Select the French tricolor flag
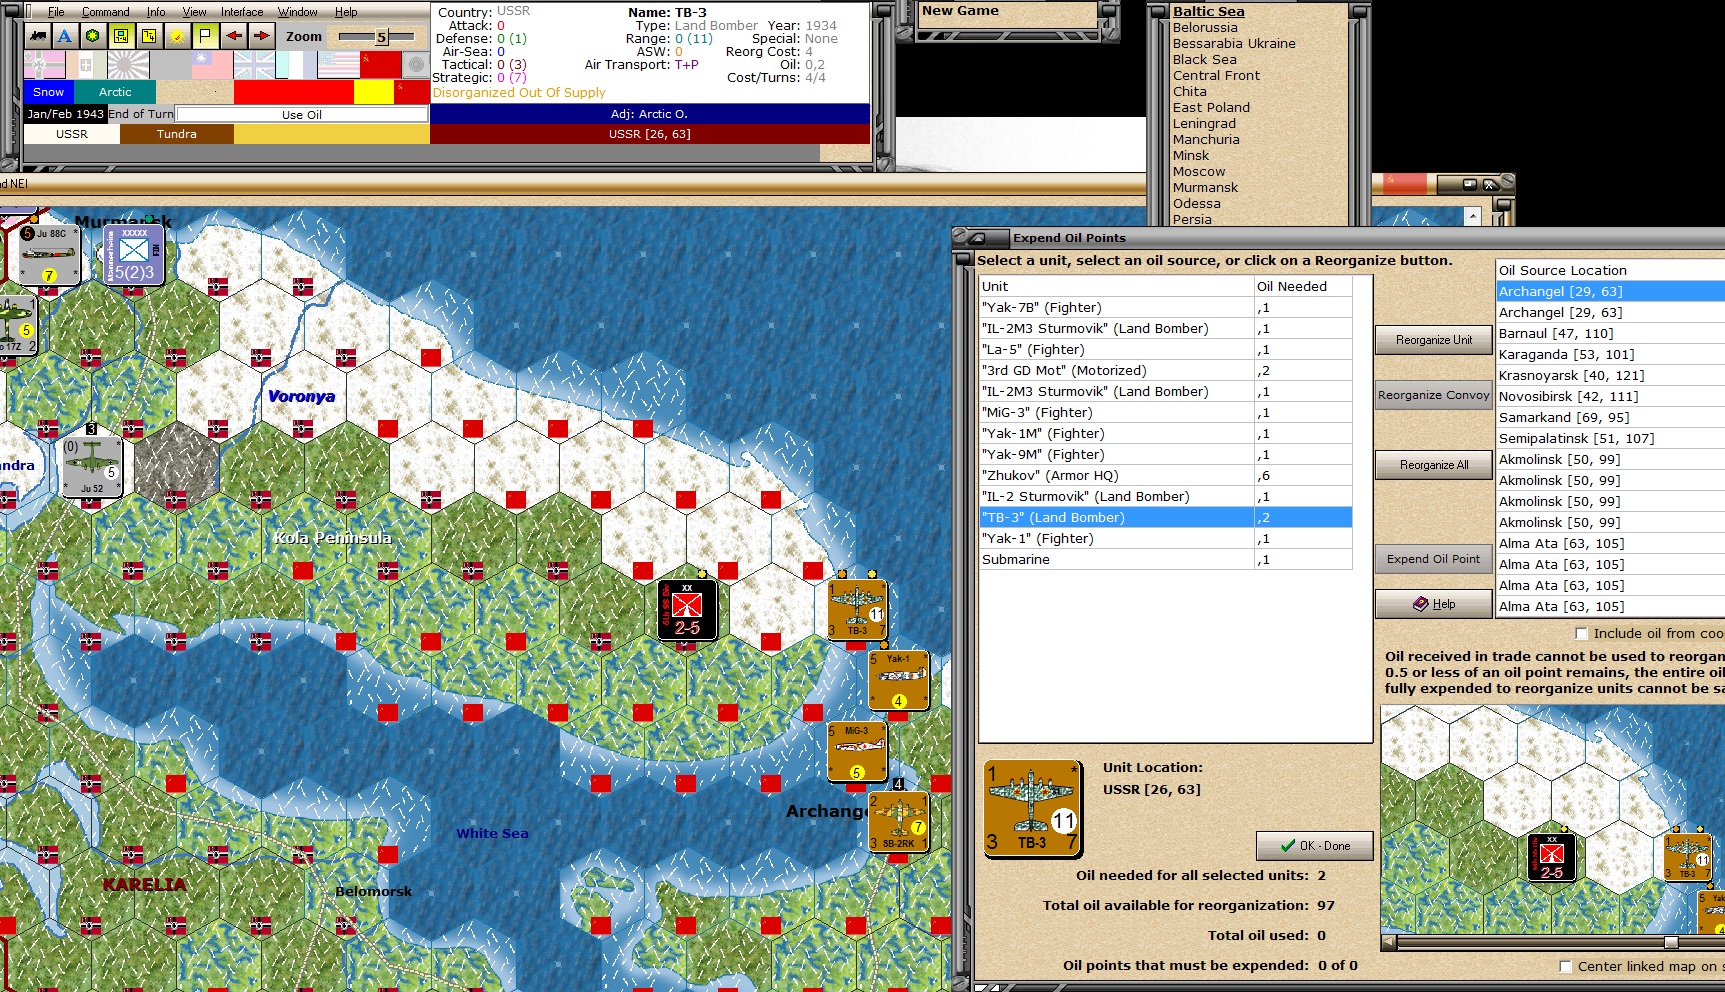The image size is (1725, 992). 296,65
